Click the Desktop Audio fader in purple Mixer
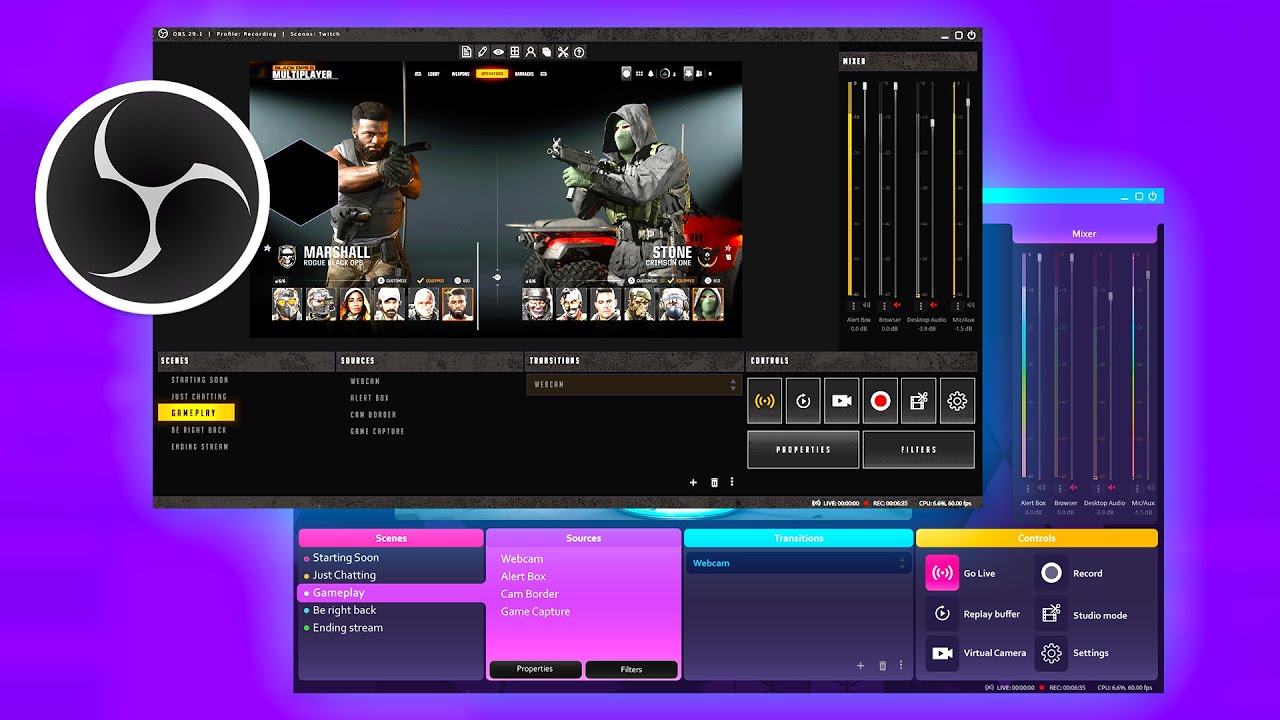 pos(1110,297)
